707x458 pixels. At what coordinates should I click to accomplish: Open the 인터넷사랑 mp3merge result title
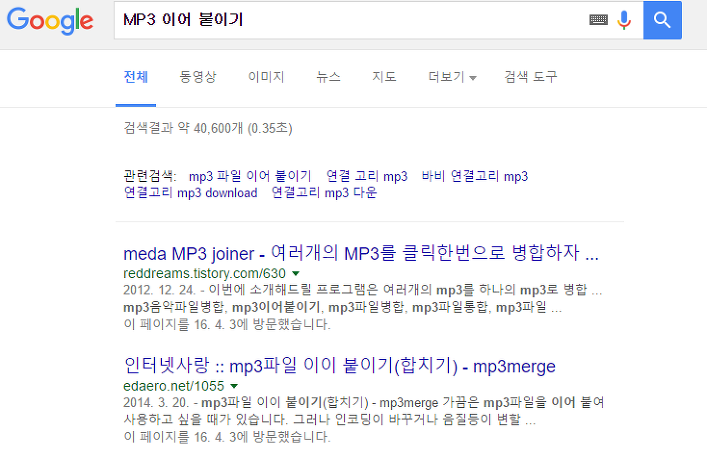pos(340,366)
